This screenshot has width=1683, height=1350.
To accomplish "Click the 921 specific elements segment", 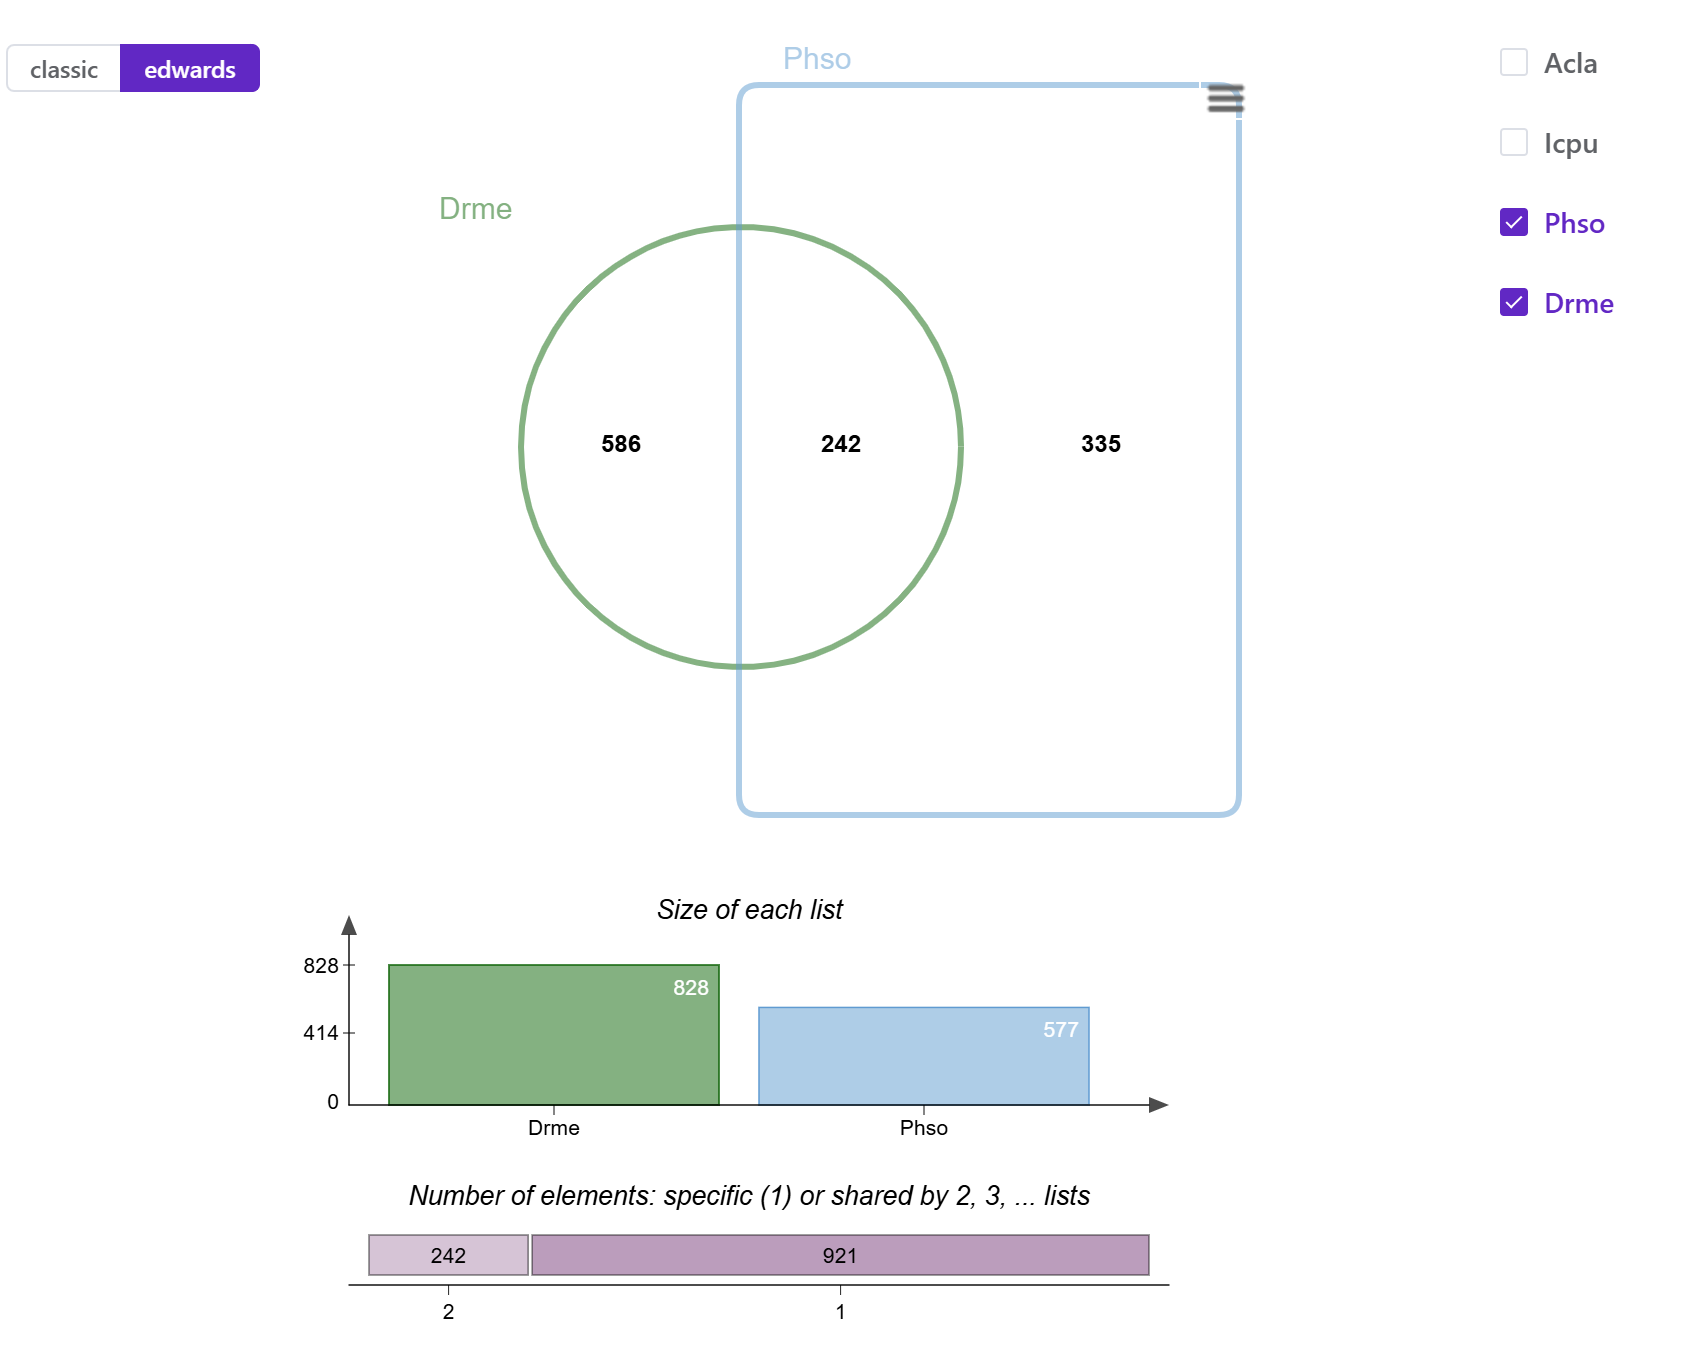I will pyautogui.click(x=840, y=1255).
